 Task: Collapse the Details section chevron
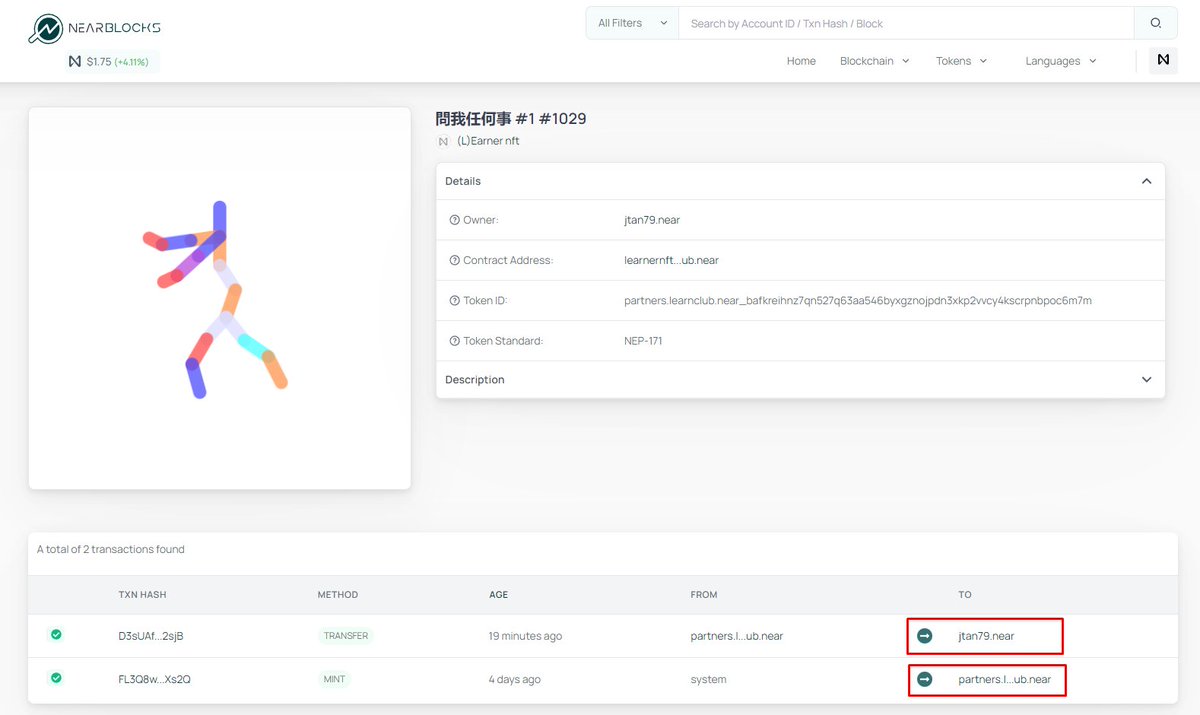1146,181
